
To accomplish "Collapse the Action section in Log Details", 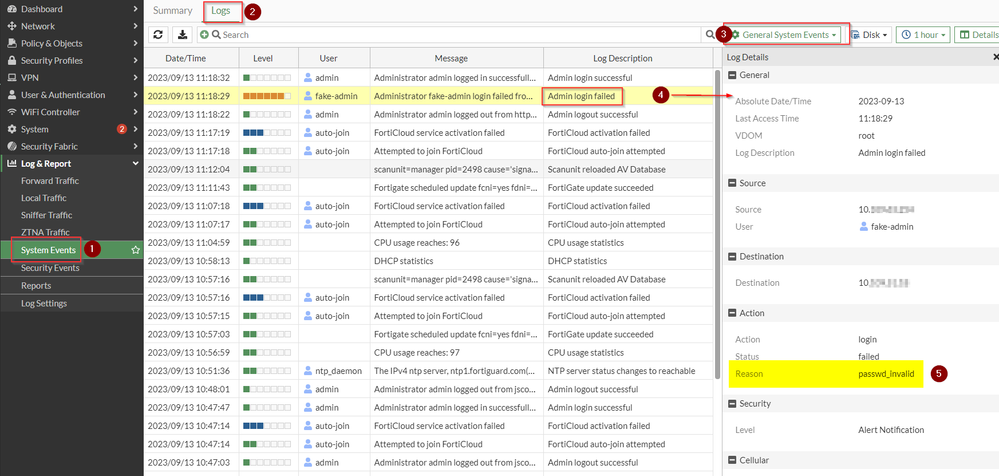I will (731, 313).
